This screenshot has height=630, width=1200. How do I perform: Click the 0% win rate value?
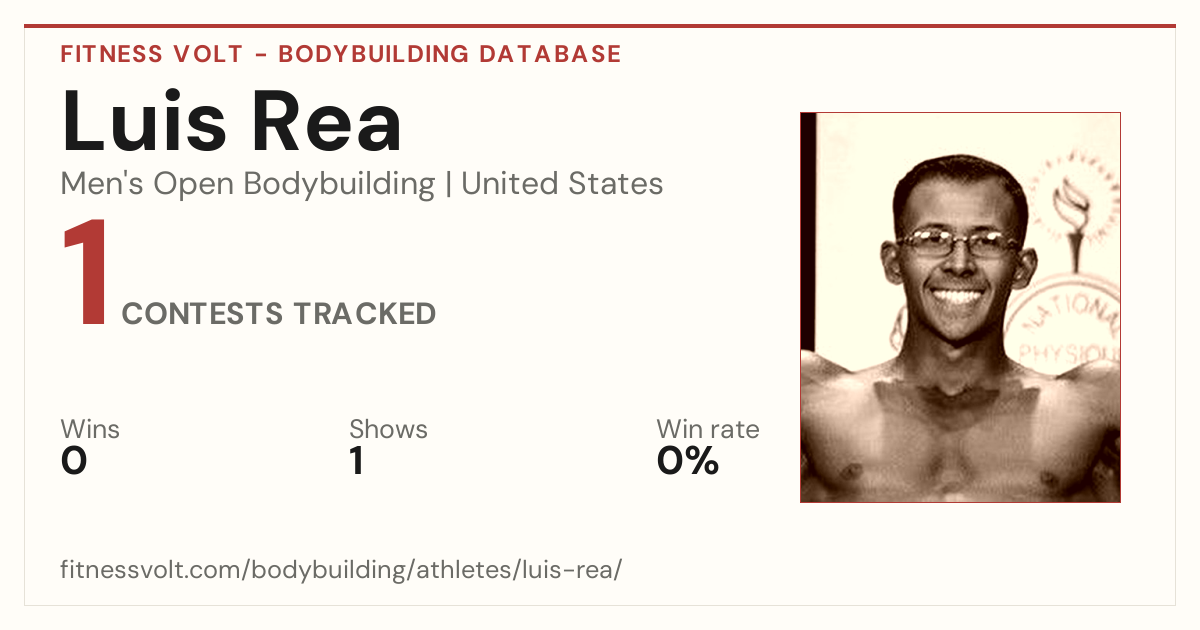pos(688,461)
